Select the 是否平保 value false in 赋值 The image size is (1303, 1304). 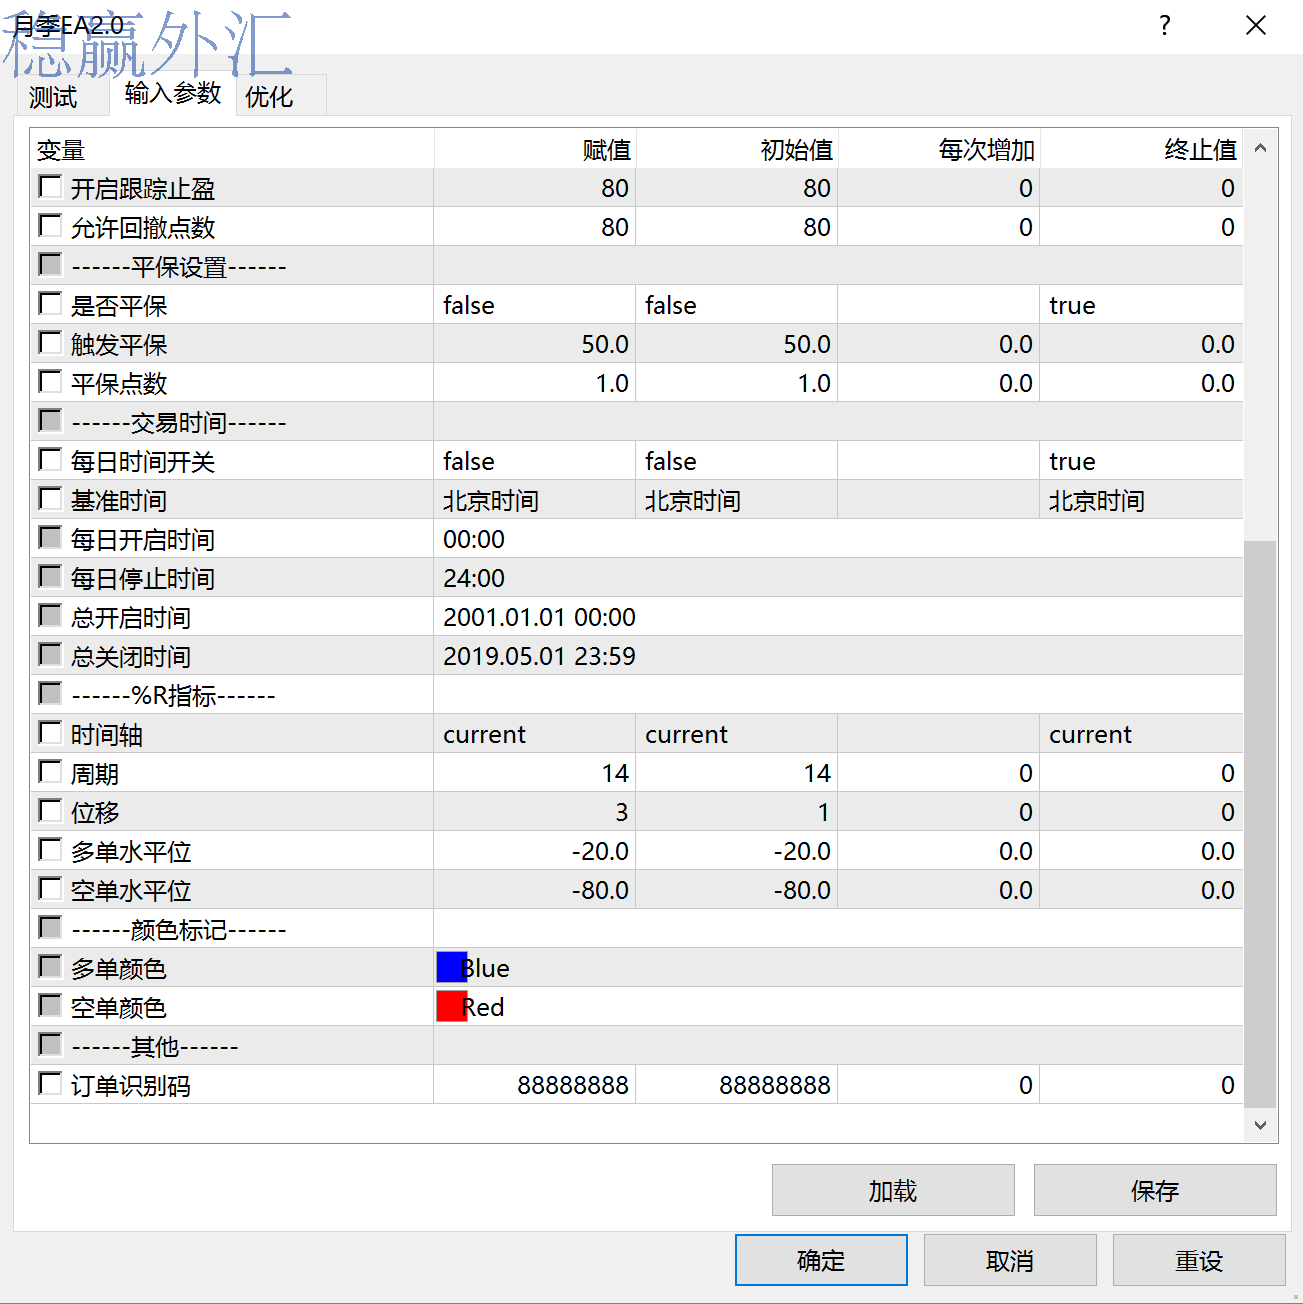[534, 304]
